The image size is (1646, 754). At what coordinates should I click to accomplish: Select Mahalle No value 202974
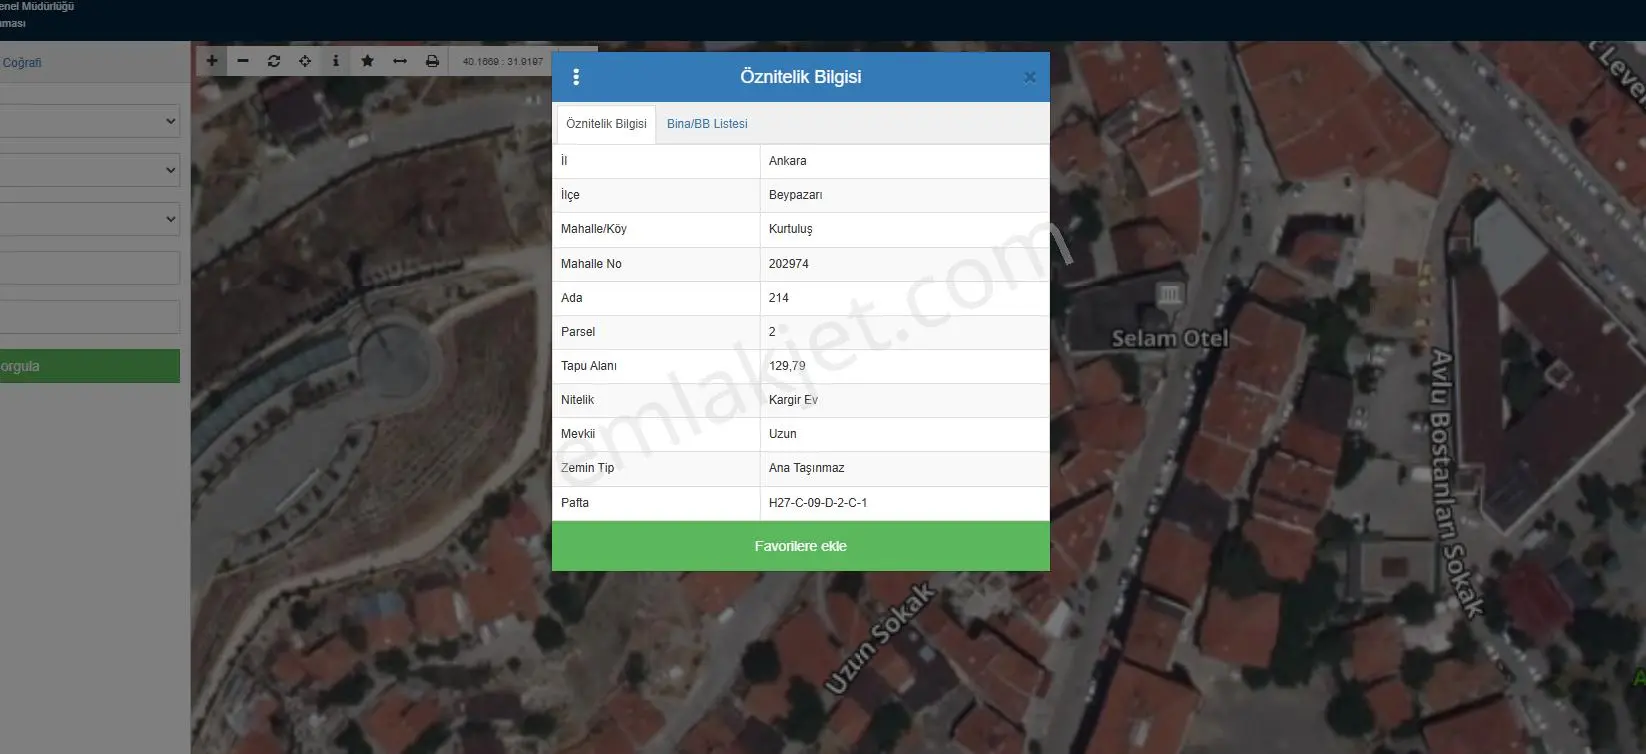coord(789,264)
